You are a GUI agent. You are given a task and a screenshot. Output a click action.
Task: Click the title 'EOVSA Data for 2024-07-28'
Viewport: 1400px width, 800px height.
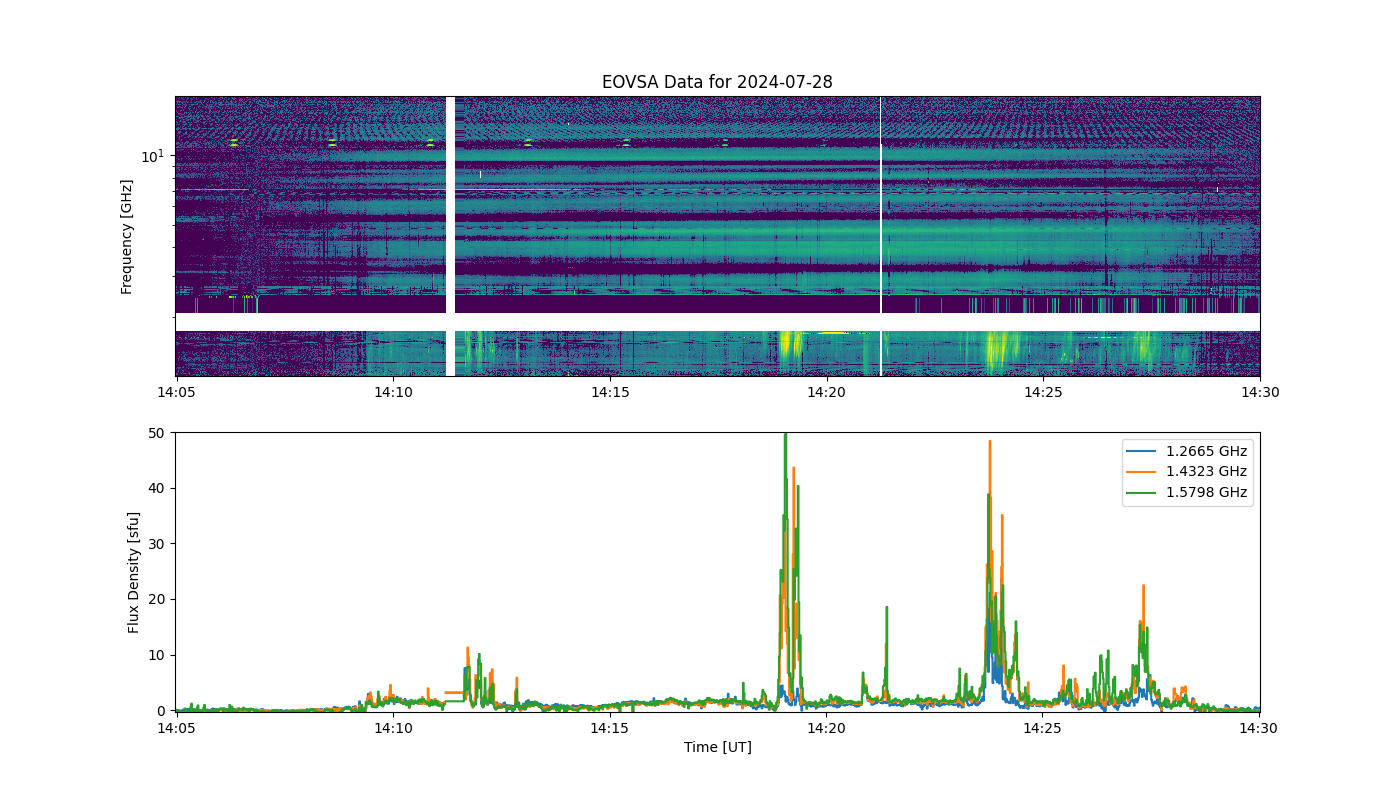717,82
